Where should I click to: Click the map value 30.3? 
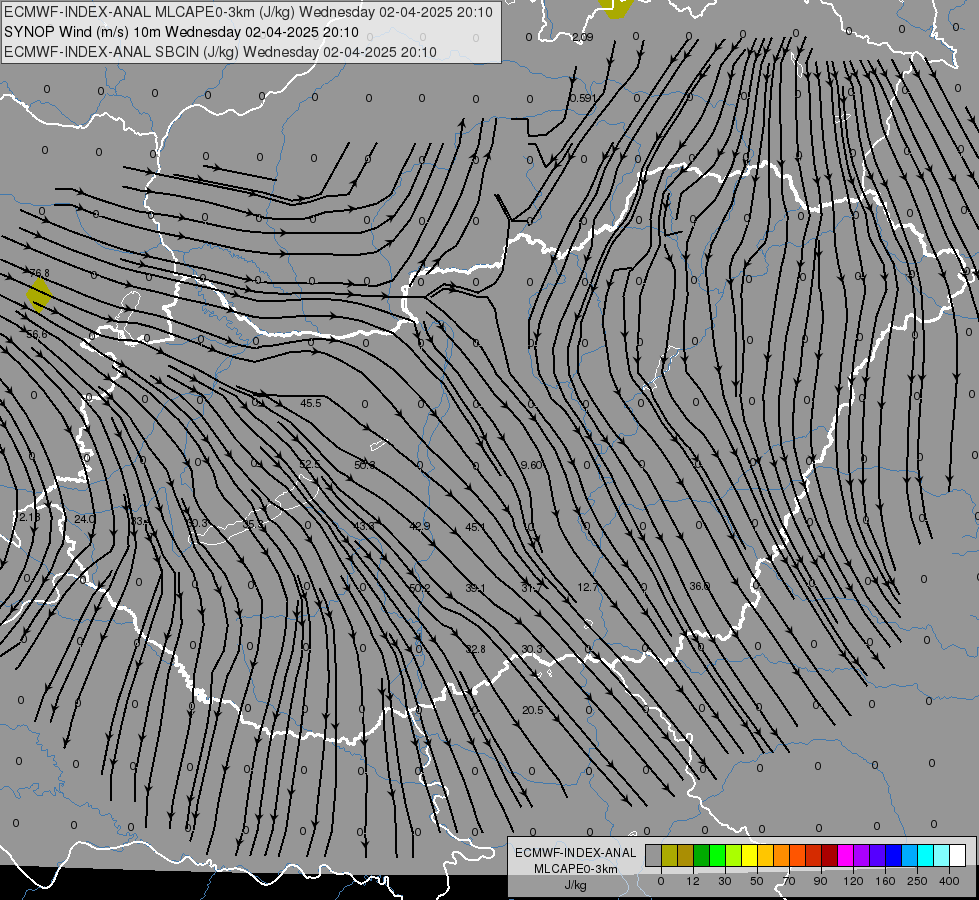531,649
